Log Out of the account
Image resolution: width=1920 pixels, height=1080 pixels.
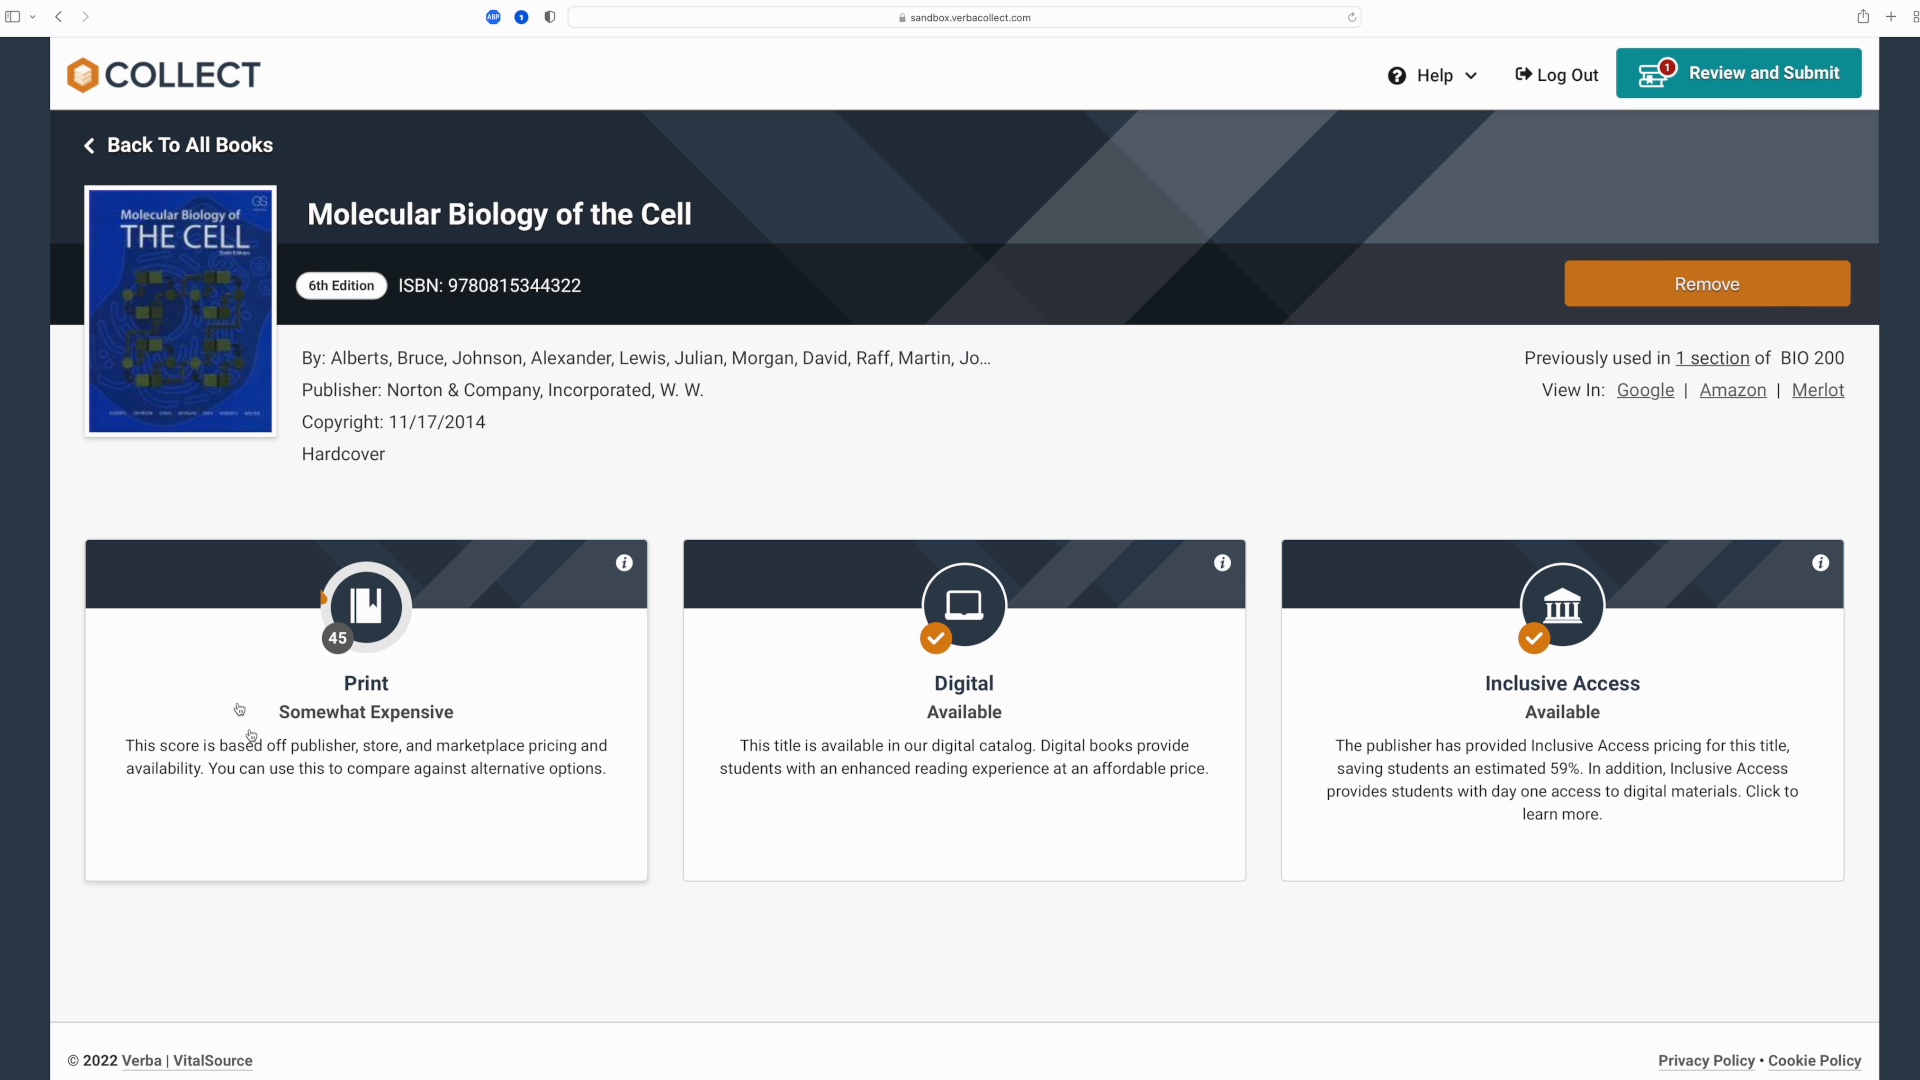pos(1557,76)
